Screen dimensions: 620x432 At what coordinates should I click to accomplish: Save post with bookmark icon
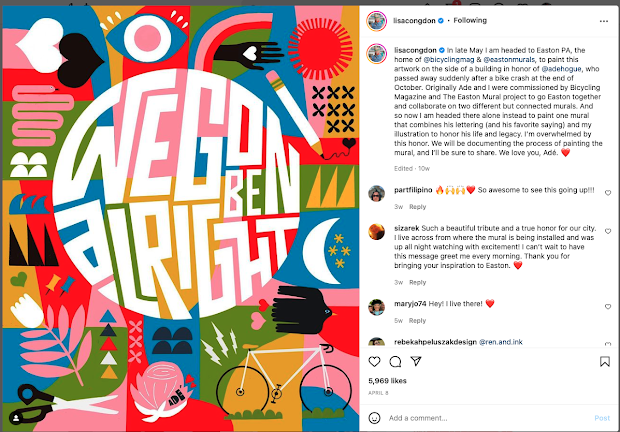pyautogui.click(x=605, y=361)
